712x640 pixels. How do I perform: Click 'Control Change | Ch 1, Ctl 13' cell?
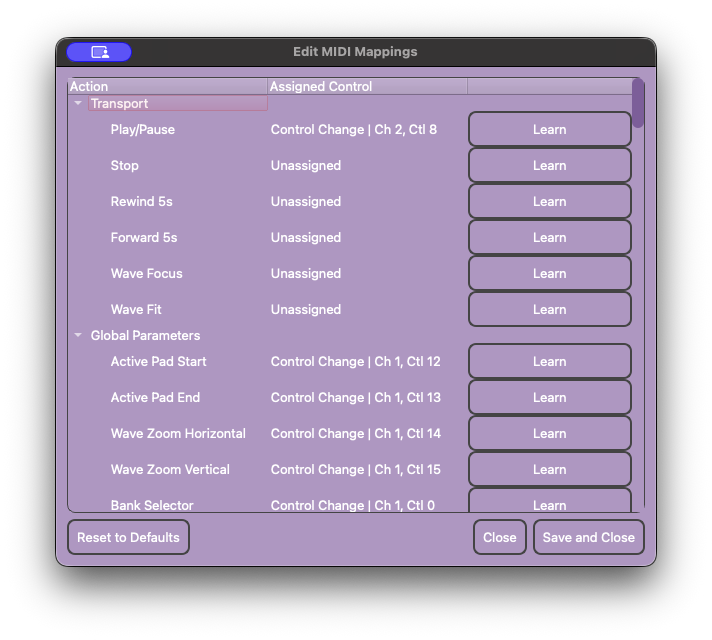click(x=356, y=397)
